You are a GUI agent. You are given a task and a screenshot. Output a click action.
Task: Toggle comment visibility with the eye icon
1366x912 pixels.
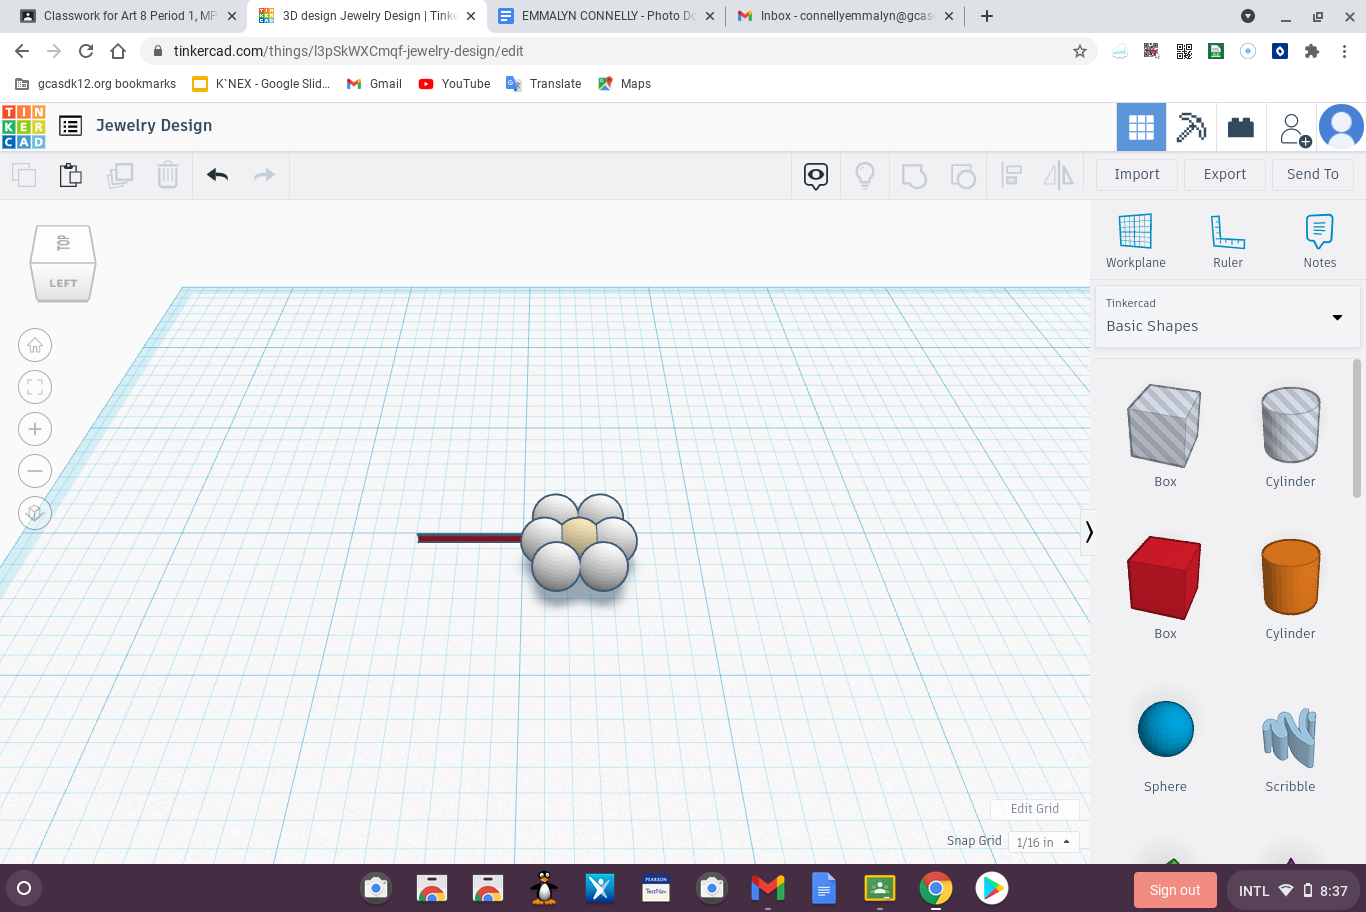click(815, 175)
